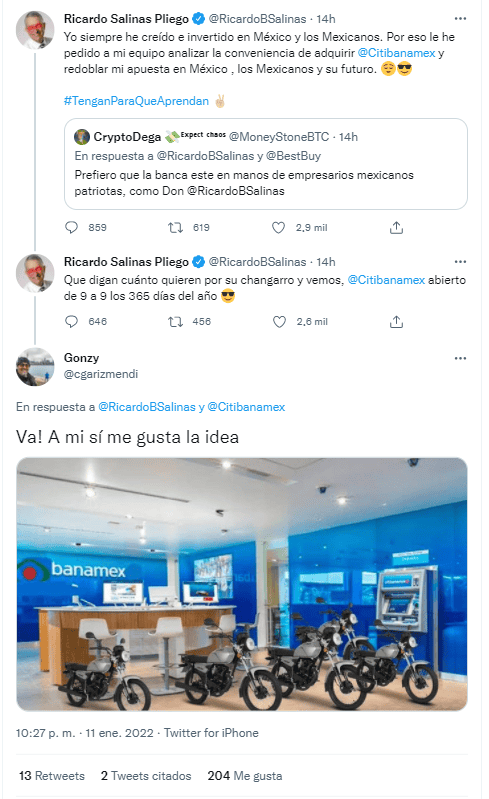Open the #TenganParaQueAprendan hashtag
The image size is (489, 799).
tap(137, 101)
